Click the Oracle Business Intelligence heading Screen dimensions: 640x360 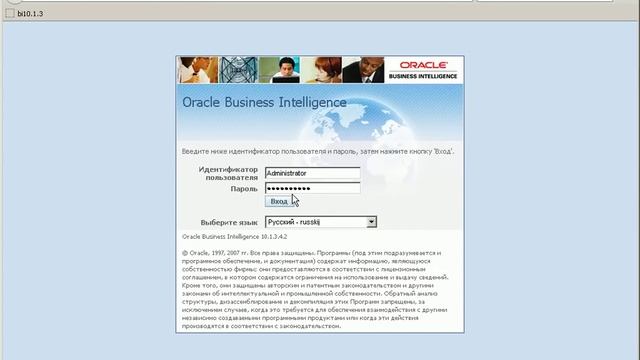264,102
